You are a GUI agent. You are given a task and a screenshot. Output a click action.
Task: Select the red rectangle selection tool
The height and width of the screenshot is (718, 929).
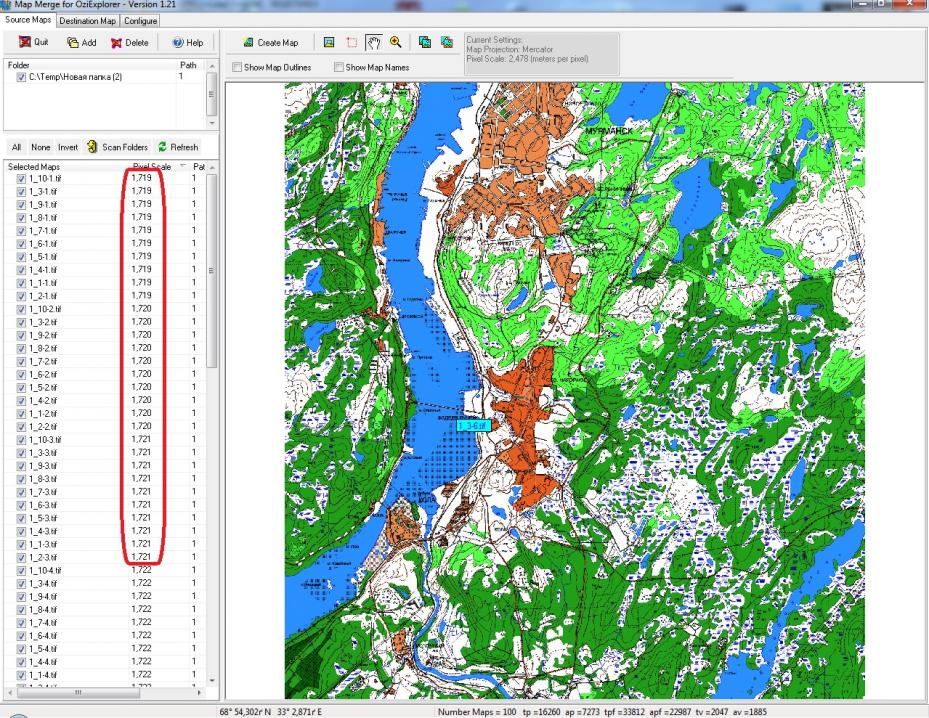pyautogui.click(x=350, y=43)
